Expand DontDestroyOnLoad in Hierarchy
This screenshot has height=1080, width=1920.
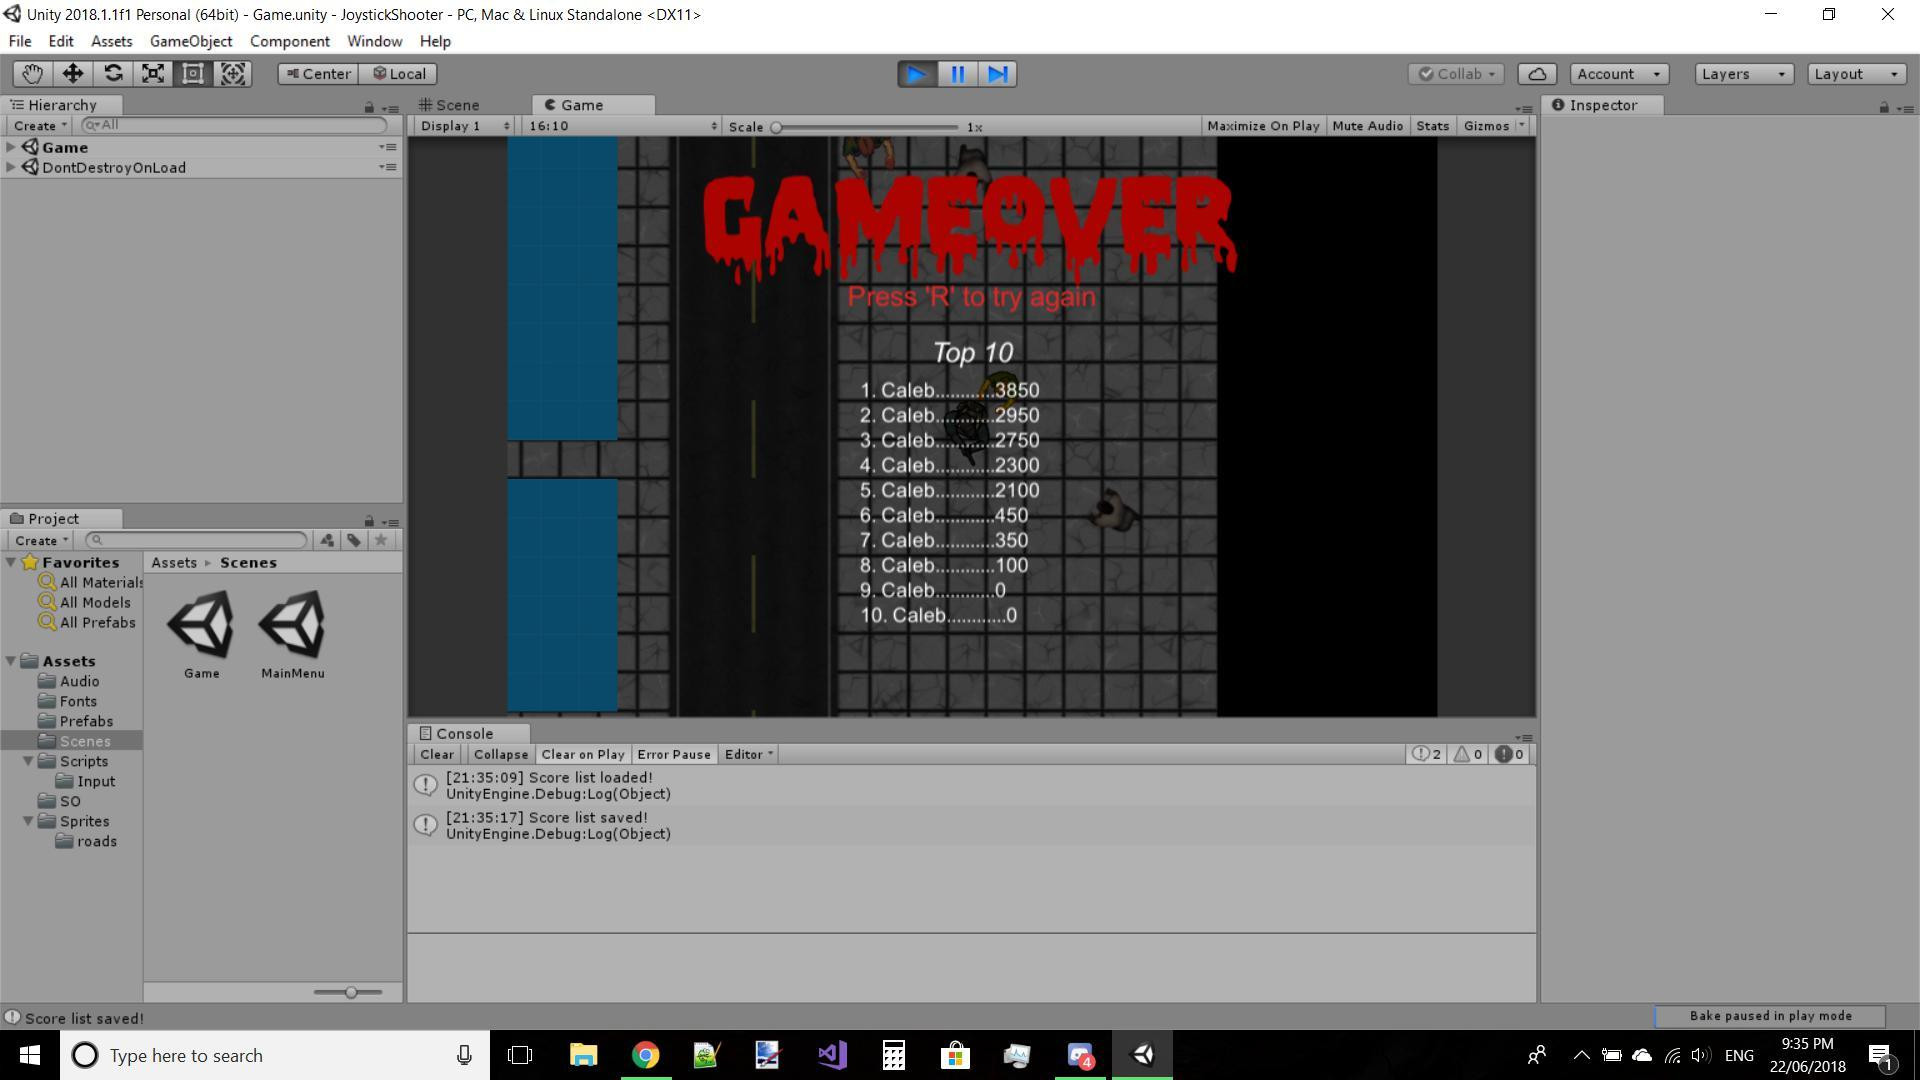(x=11, y=167)
